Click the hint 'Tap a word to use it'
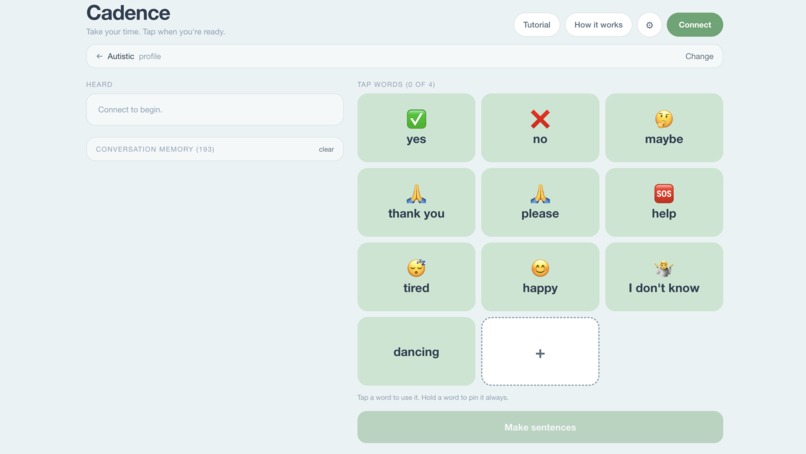806x454 pixels. (388, 397)
